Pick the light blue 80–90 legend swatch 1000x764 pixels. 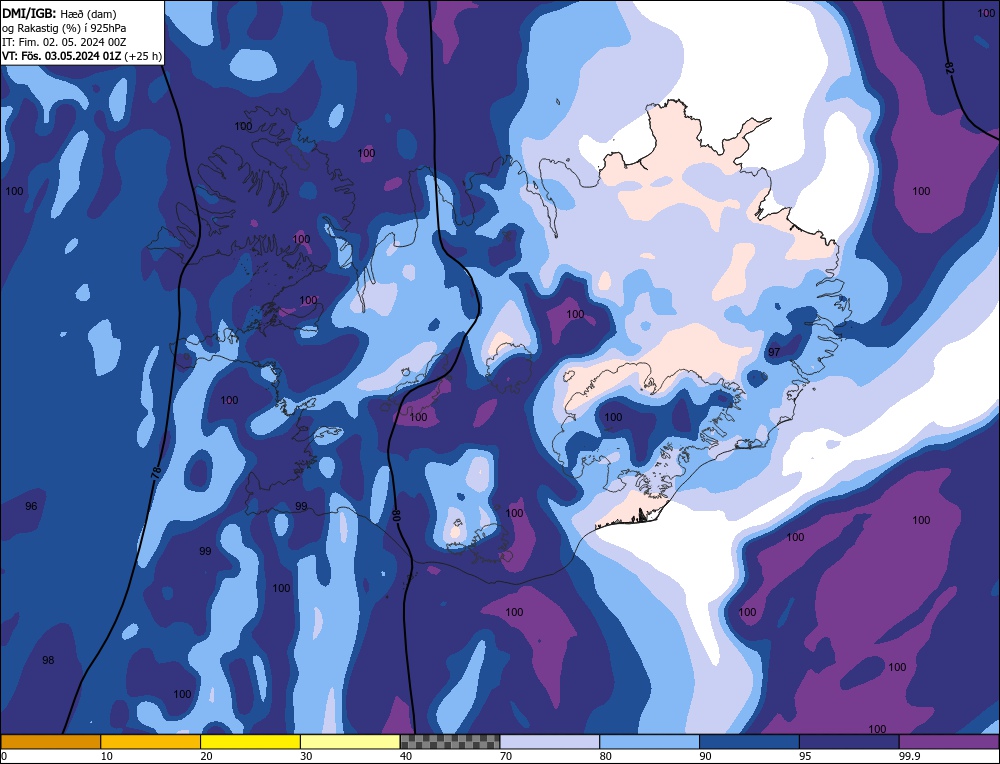(x=649, y=742)
